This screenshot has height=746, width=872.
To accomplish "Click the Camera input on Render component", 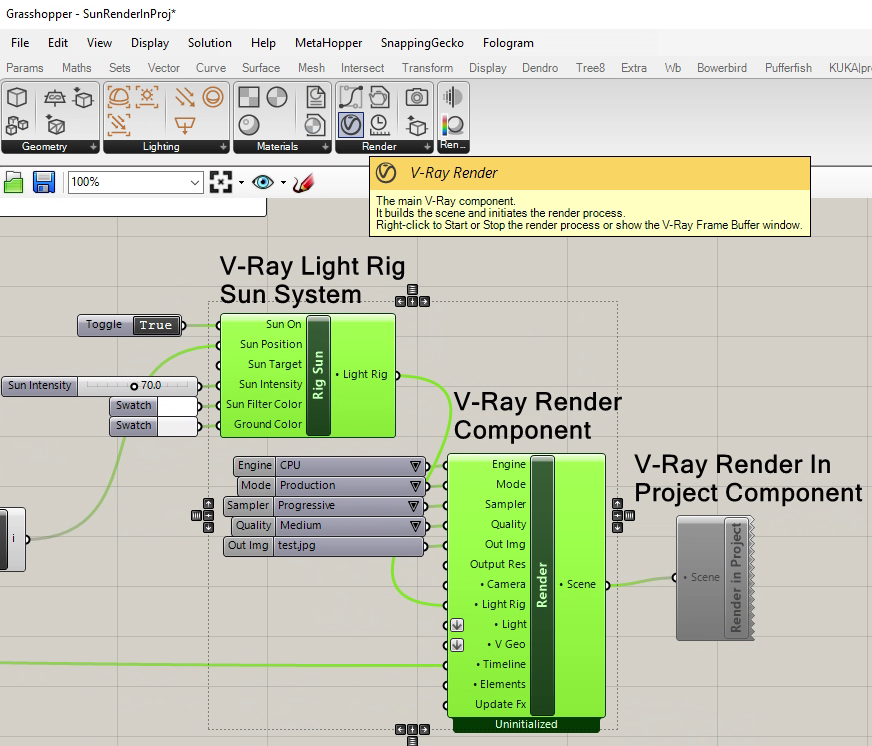I will (504, 584).
